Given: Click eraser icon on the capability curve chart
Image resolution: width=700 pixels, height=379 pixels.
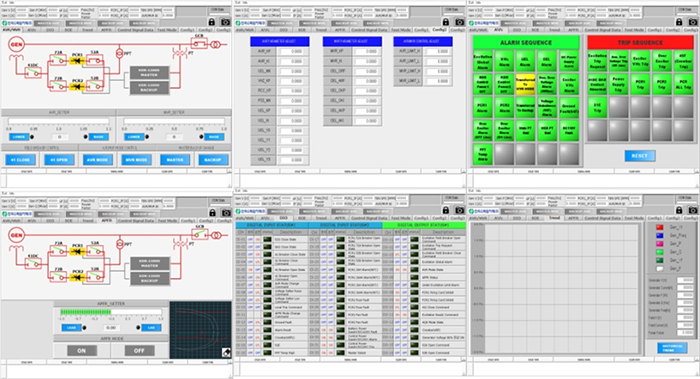Looking at the screenshot, I should (227, 353).
